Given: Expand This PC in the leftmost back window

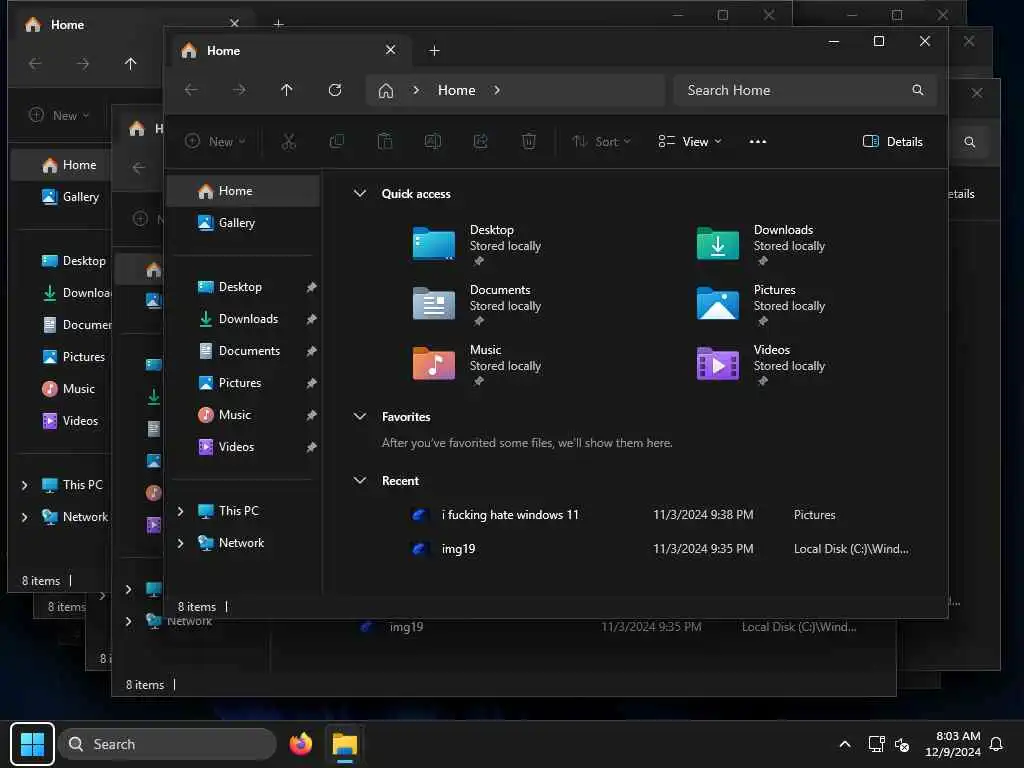Looking at the screenshot, I should point(24,485).
